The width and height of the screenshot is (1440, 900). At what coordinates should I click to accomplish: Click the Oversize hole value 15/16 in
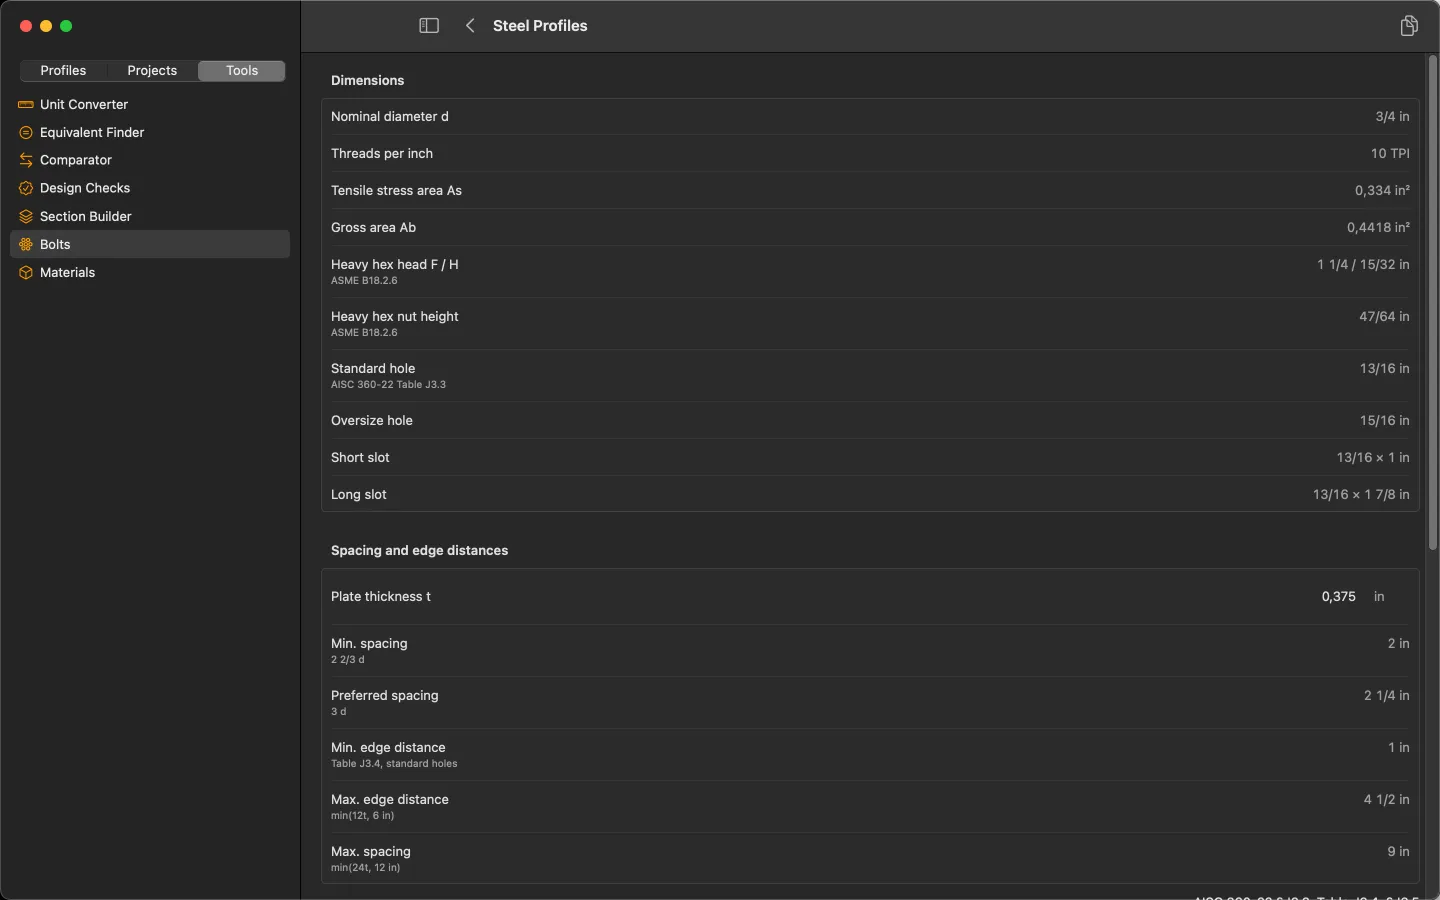point(1384,421)
